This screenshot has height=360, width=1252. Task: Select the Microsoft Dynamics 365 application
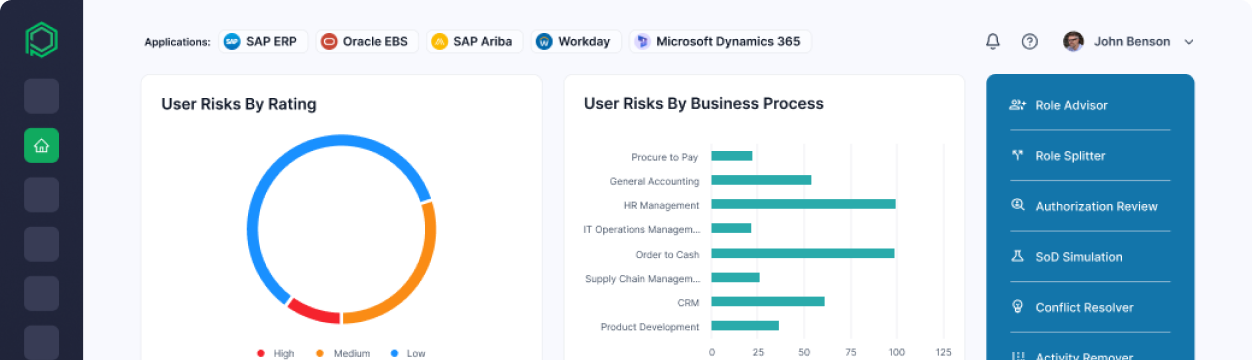(x=719, y=41)
